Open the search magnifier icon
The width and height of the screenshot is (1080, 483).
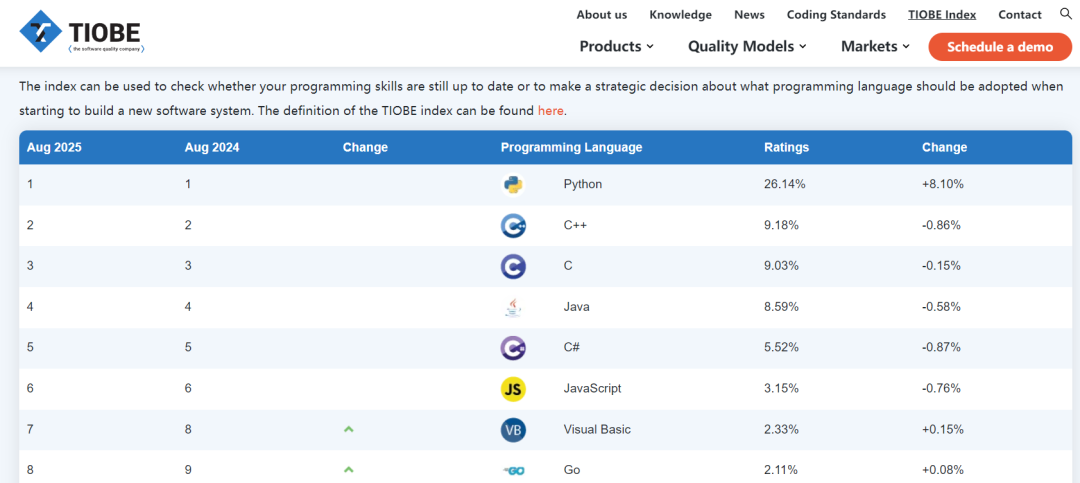click(x=1065, y=14)
